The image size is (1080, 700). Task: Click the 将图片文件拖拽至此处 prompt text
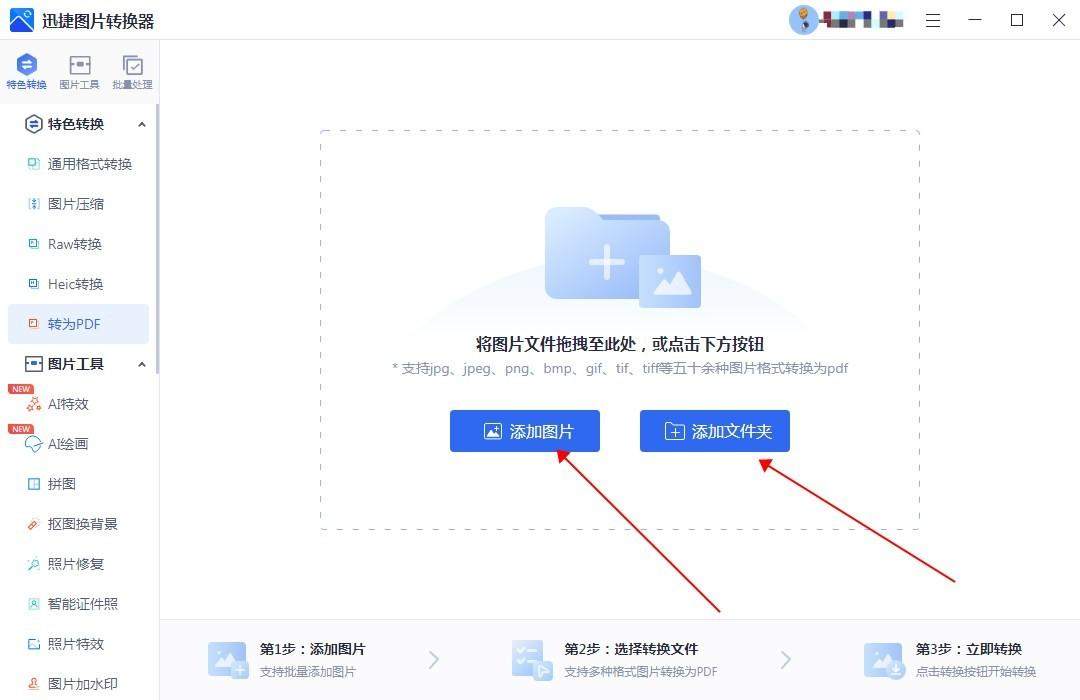(620, 344)
